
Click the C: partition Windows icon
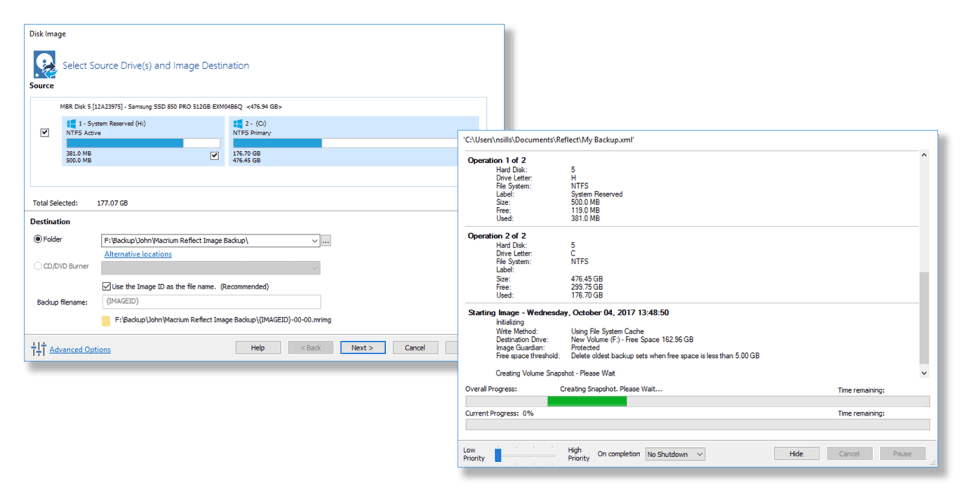pos(239,125)
